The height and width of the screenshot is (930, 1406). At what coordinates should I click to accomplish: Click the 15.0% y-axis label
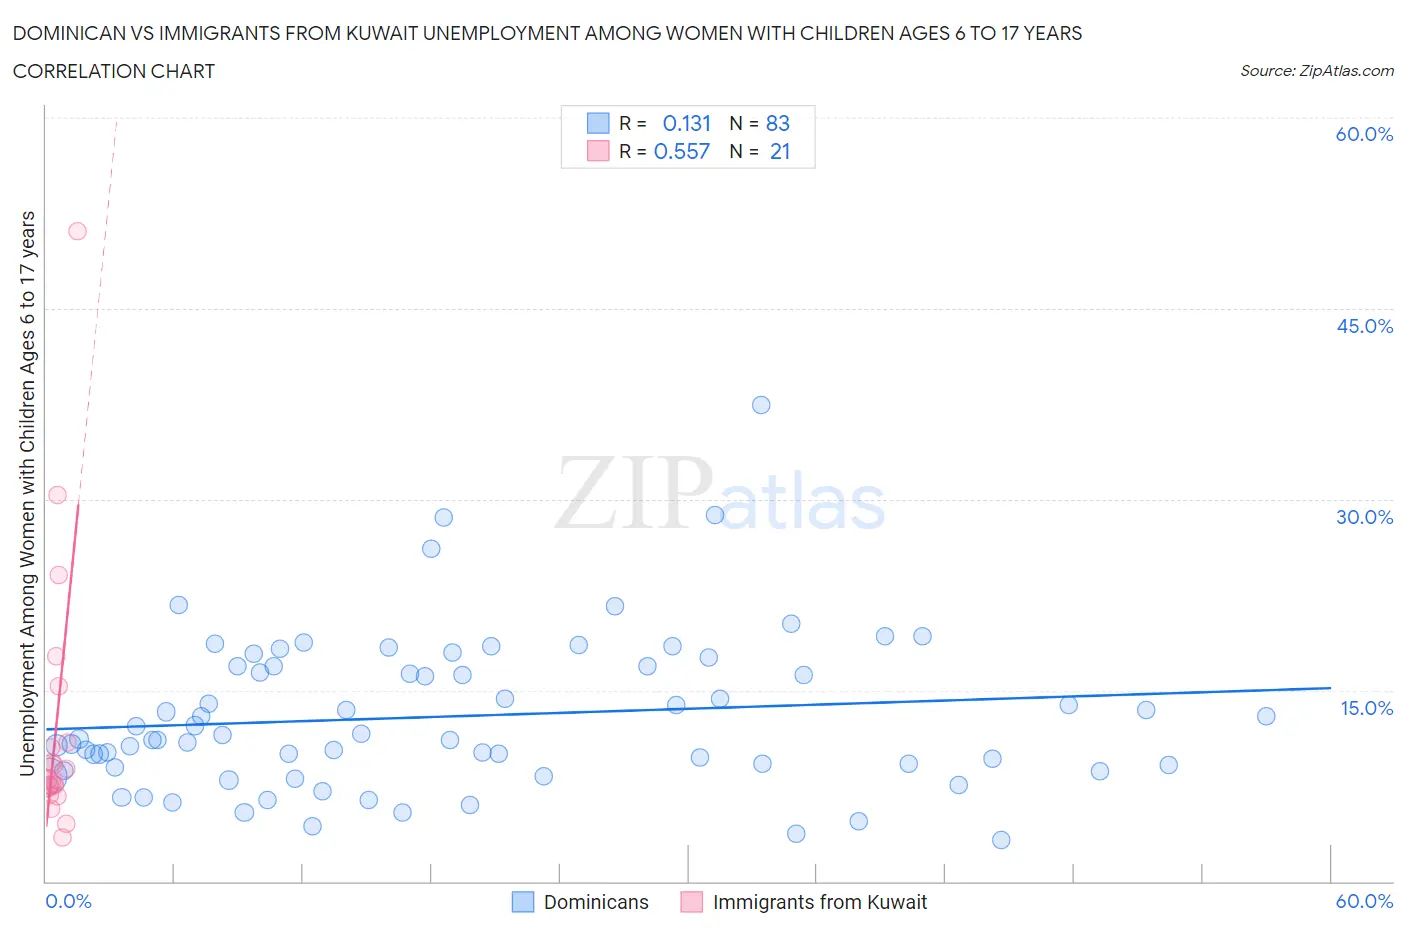pos(1366,708)
